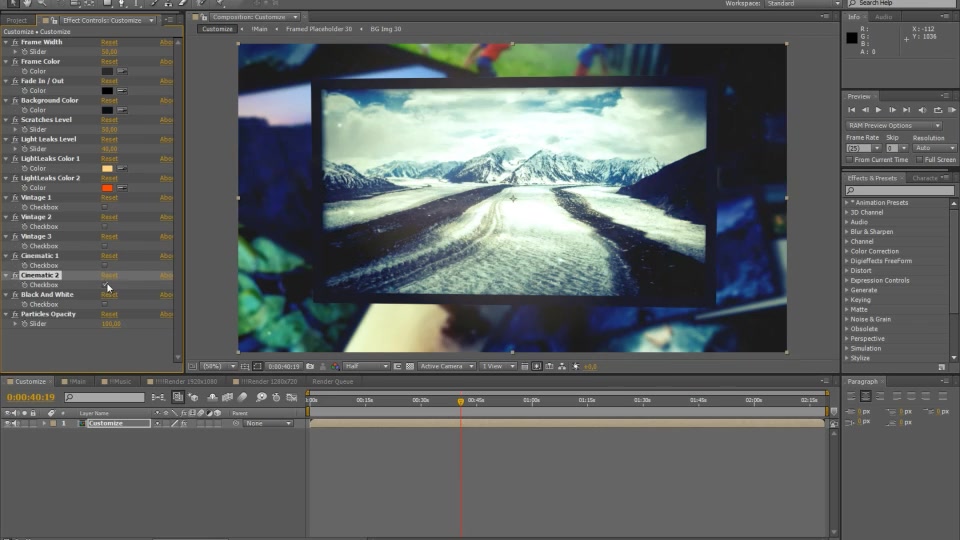Expand the Animation Presets folder
The height and width of the screenshot is (540, 960).
(847, 203)
